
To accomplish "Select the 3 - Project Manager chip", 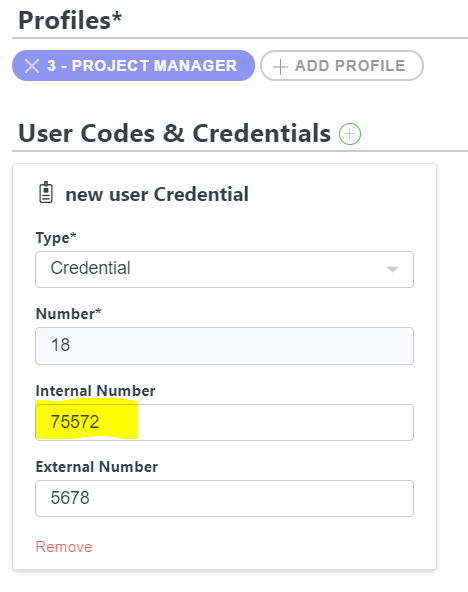I will coord(133,66).
